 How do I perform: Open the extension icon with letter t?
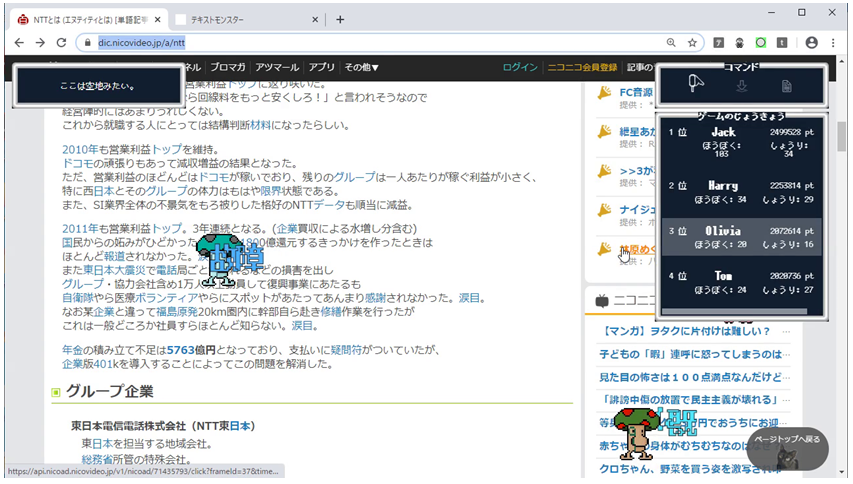point(782,42)
